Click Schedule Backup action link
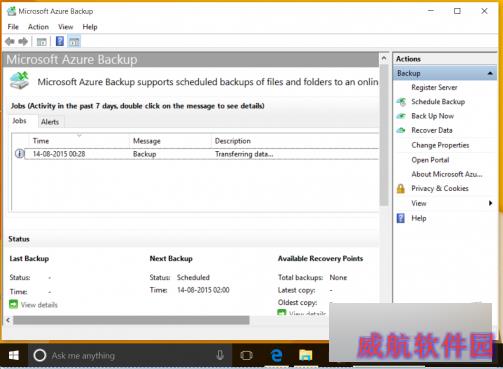 tap(438, 102)
